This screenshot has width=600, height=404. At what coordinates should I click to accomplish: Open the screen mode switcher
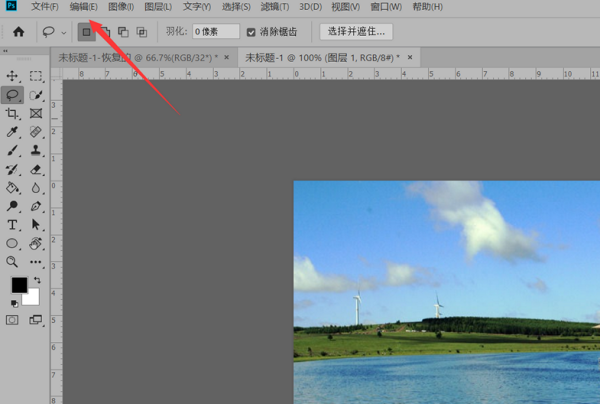[36, 320]
